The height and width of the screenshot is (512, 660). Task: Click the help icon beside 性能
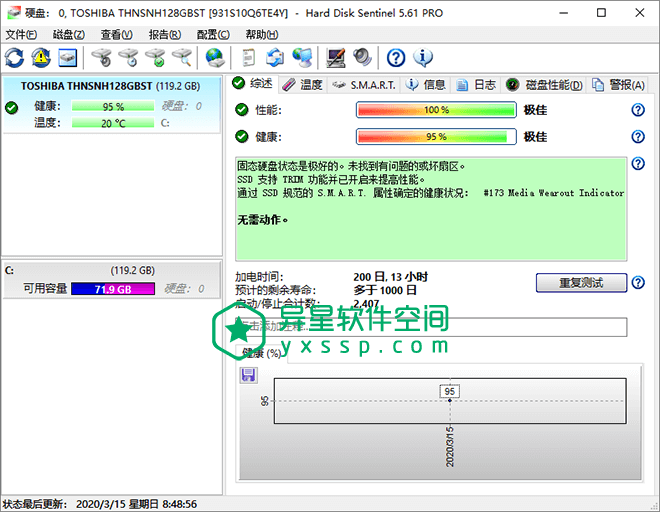(x=638, y=110)
